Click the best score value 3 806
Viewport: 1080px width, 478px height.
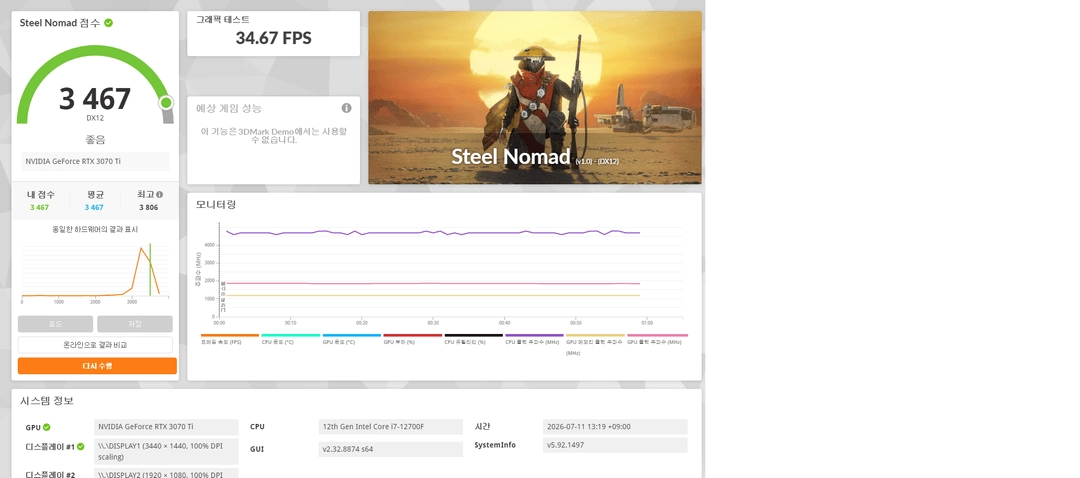point(149,207)
